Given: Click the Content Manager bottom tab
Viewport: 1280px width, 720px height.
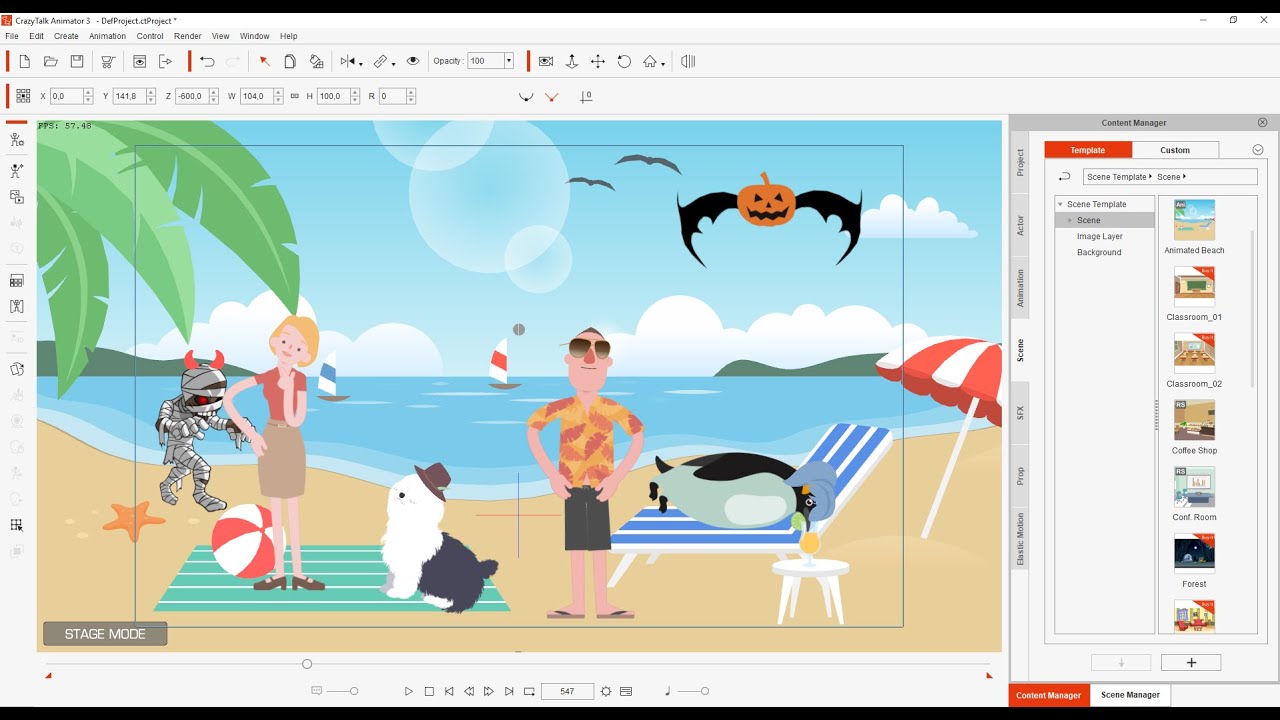Looking at the screenshot, I should pos(1048,695).
